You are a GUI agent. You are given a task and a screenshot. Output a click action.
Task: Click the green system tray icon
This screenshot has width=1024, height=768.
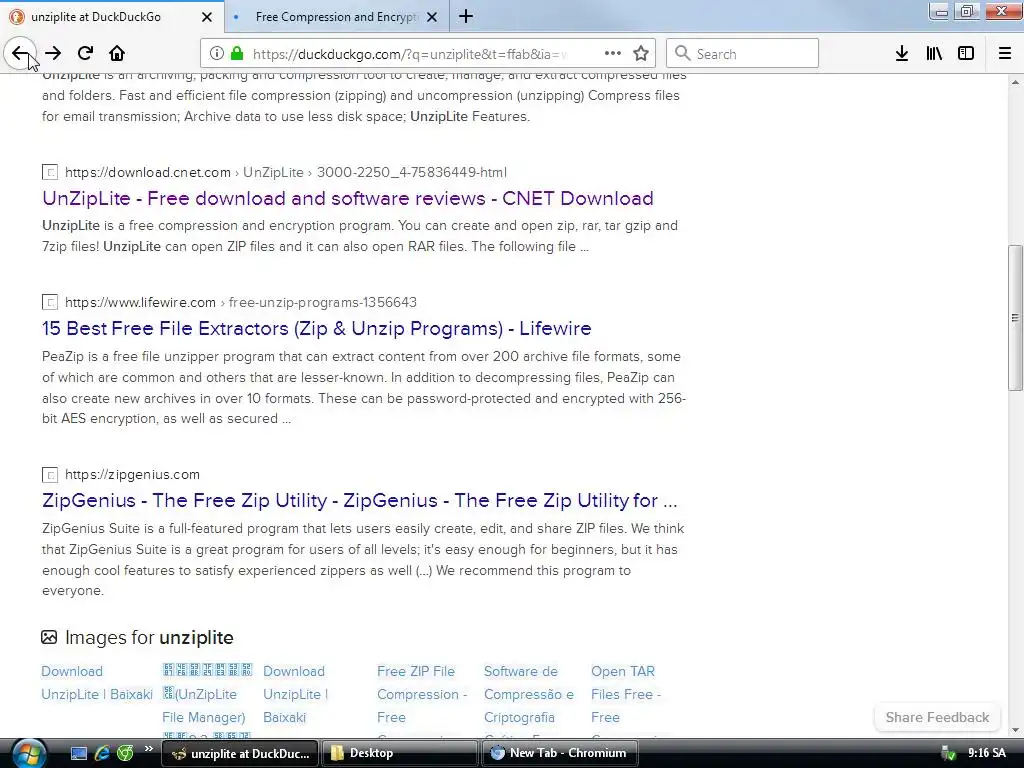click(948, 754)
